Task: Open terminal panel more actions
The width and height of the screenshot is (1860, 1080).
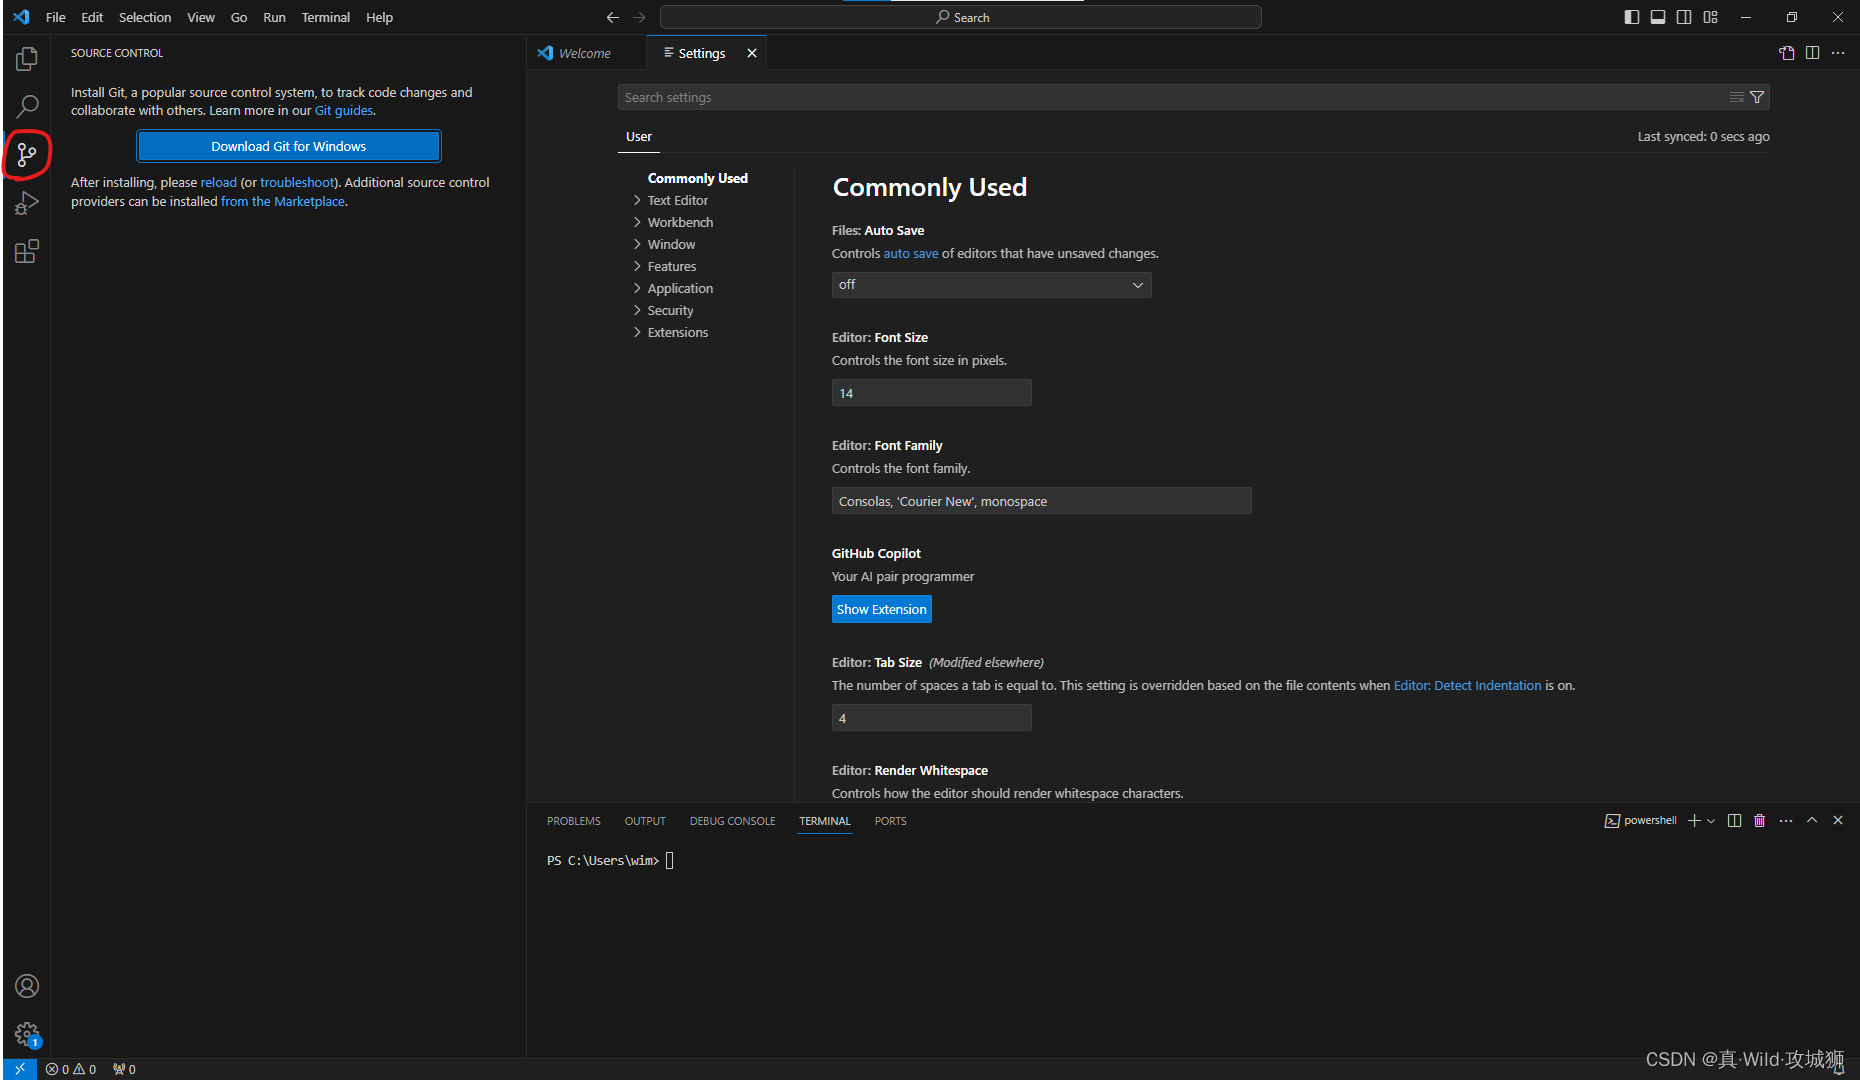Action: pyautogui.click(x=1786, y=820)
